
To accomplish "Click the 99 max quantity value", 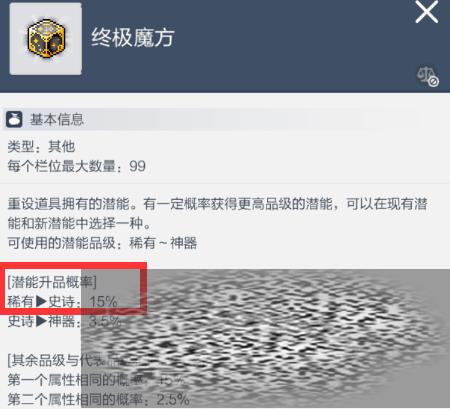I will tap(138, 166).
